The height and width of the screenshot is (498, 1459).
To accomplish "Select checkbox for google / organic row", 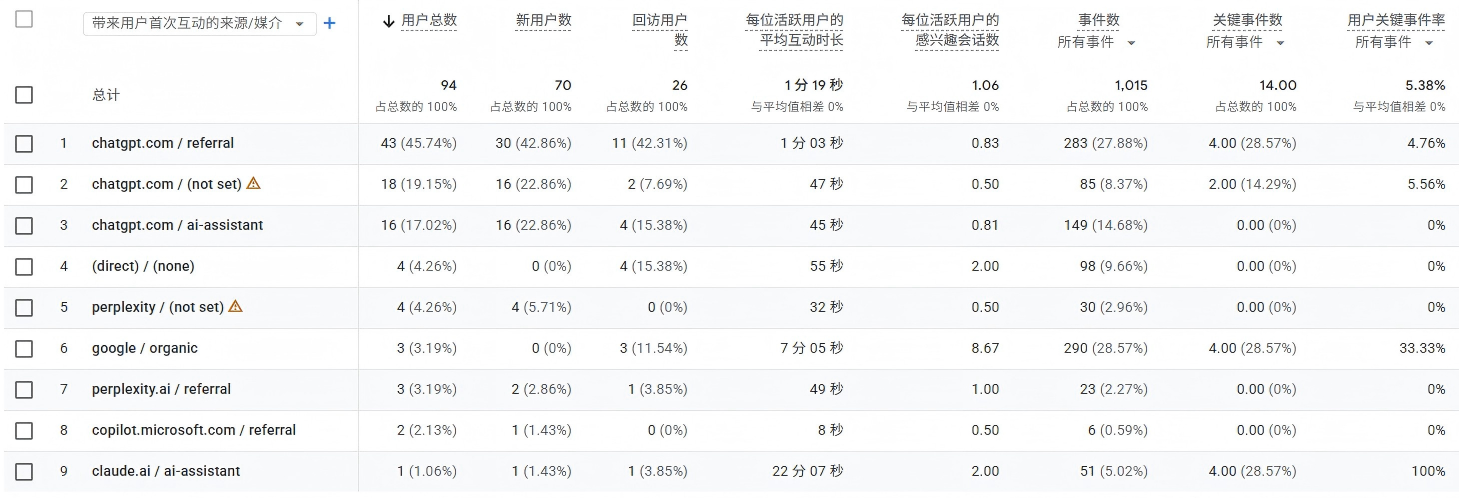I will [24, 349].
